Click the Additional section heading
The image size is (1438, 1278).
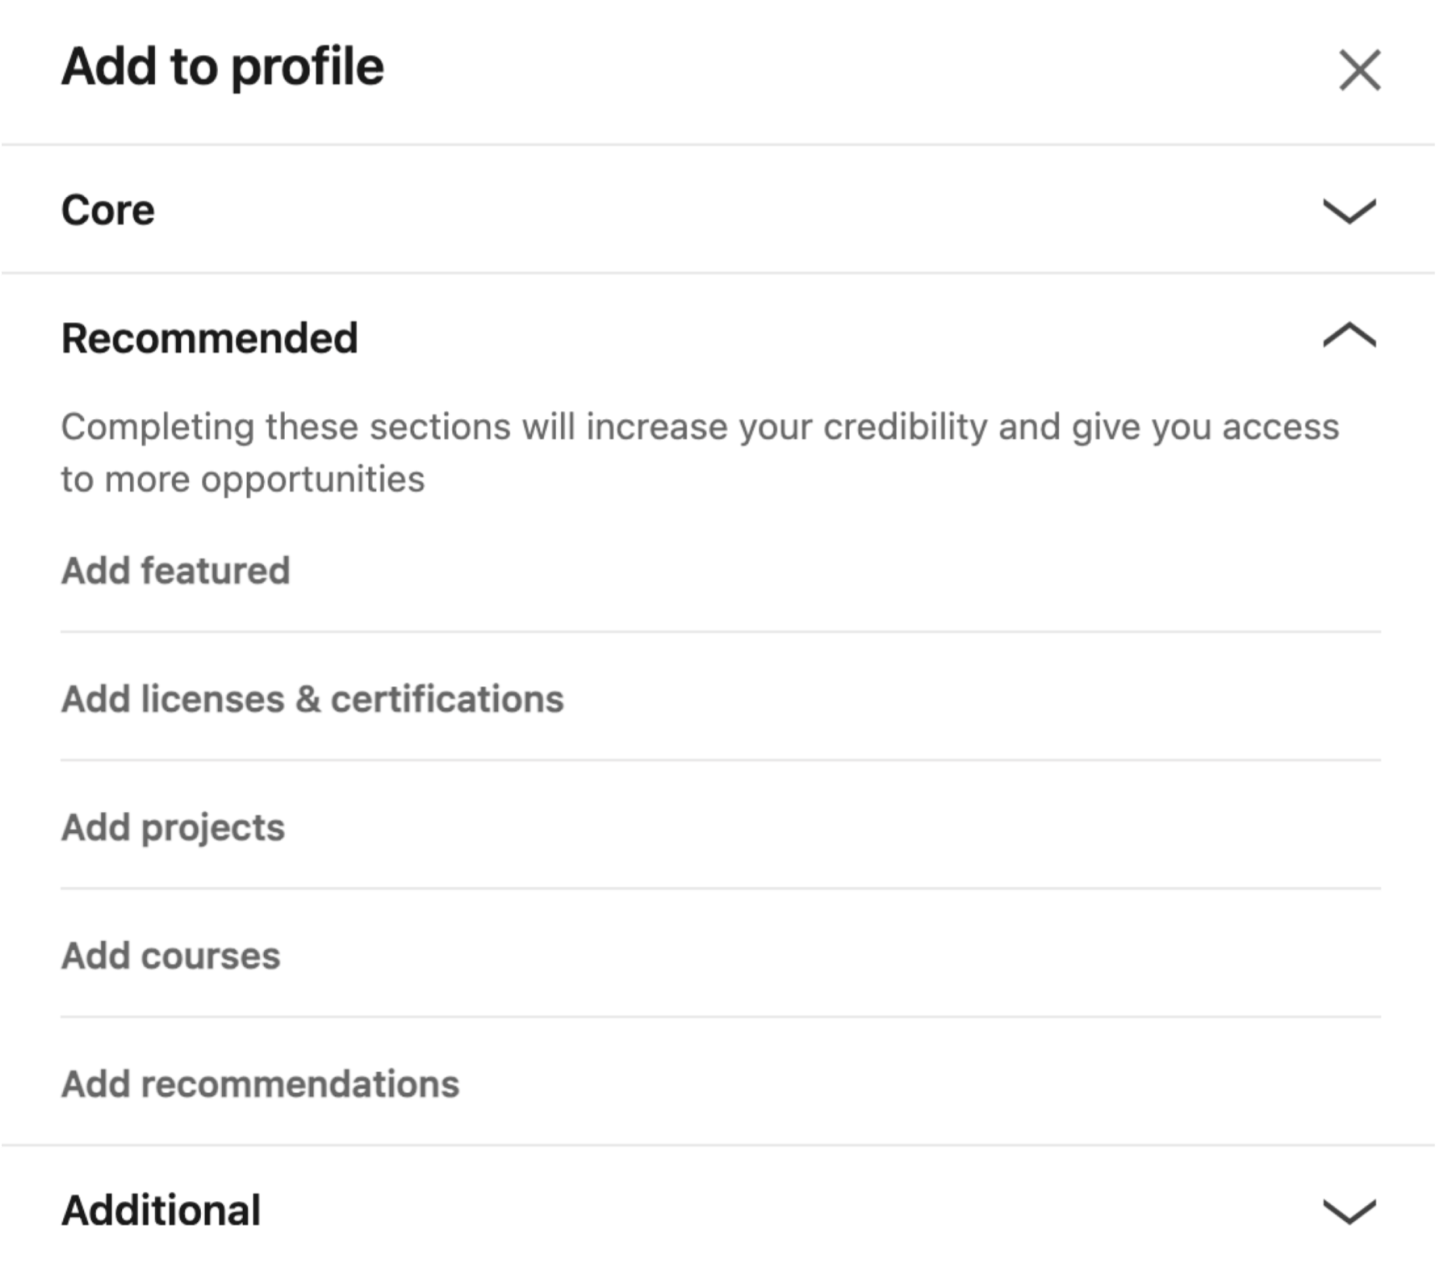point(161,1210)
